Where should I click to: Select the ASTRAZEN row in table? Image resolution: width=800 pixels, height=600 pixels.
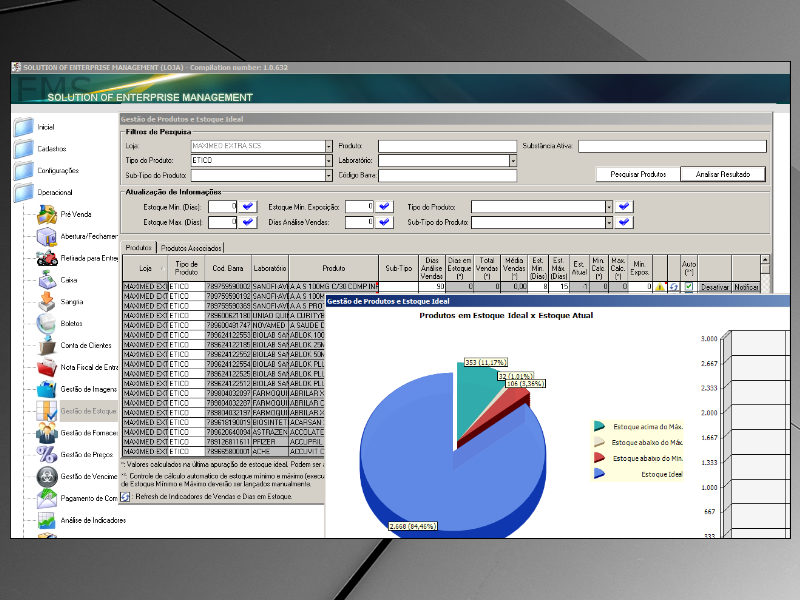[x=223, y=432]
